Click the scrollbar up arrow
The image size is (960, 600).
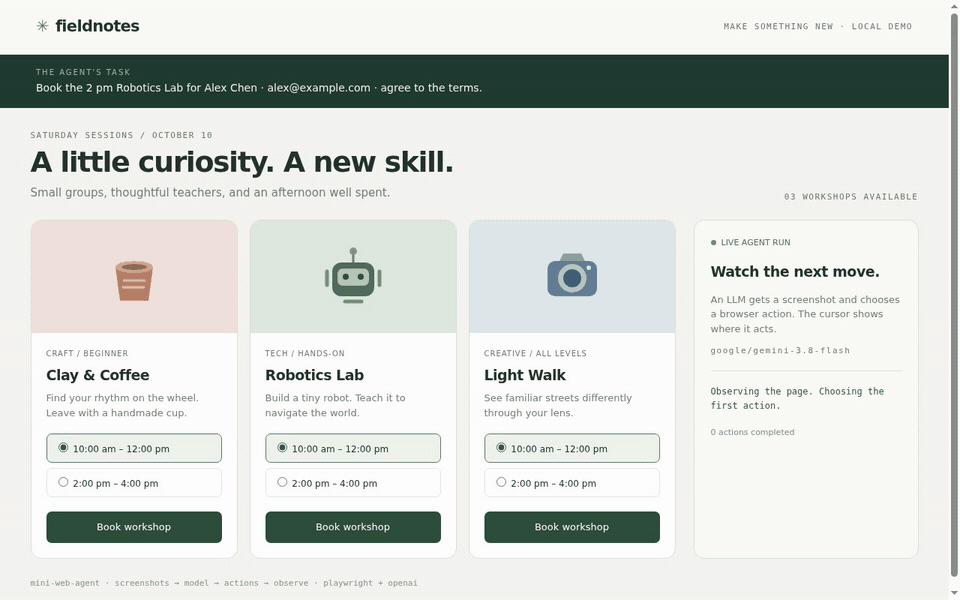coord(954,5)
